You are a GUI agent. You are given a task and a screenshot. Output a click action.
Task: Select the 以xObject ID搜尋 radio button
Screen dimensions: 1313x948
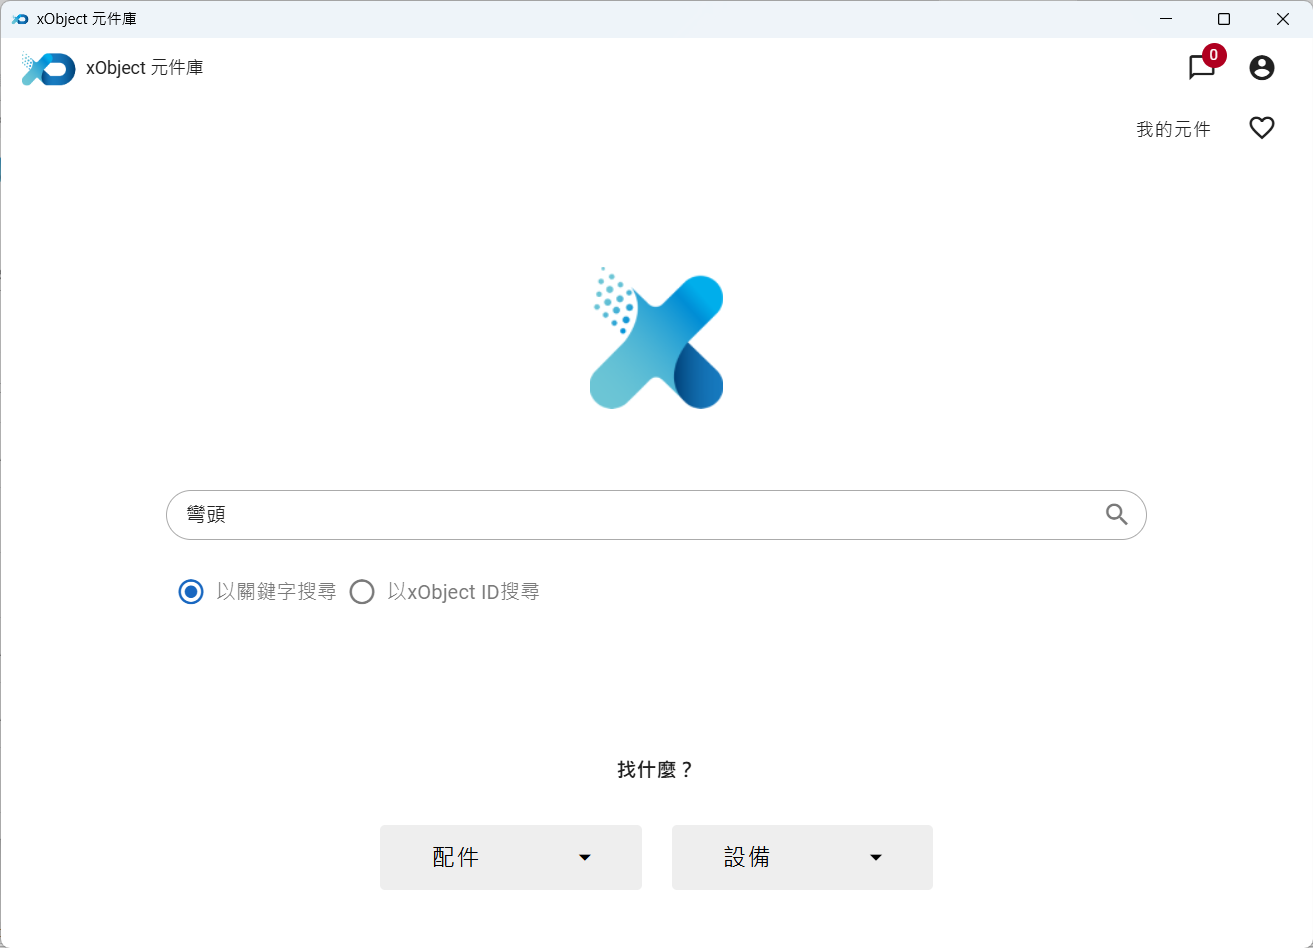click(362, 592)
